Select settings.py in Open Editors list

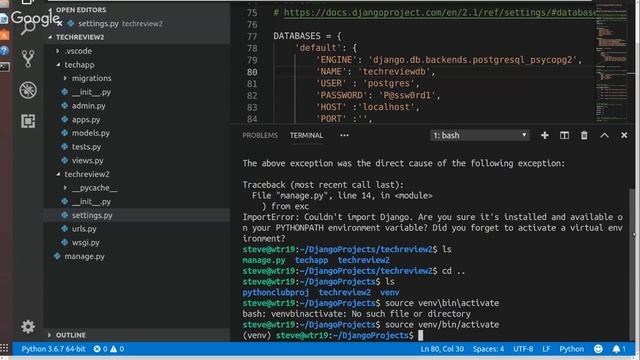point(98,24)
